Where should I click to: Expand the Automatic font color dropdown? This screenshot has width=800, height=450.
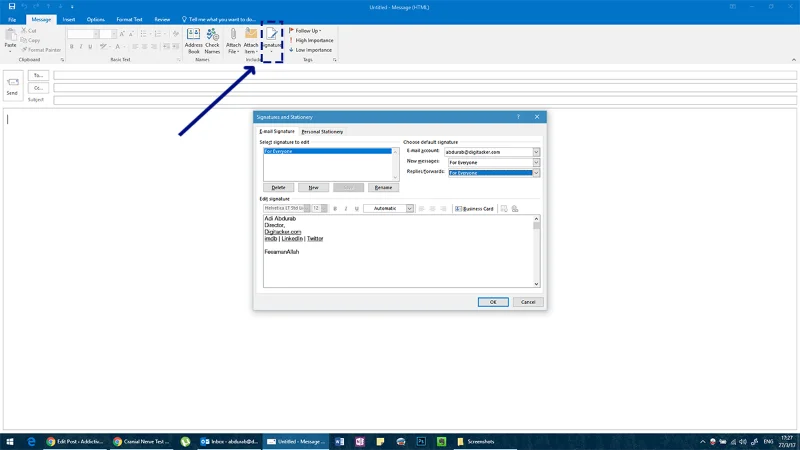pos(409,209)
